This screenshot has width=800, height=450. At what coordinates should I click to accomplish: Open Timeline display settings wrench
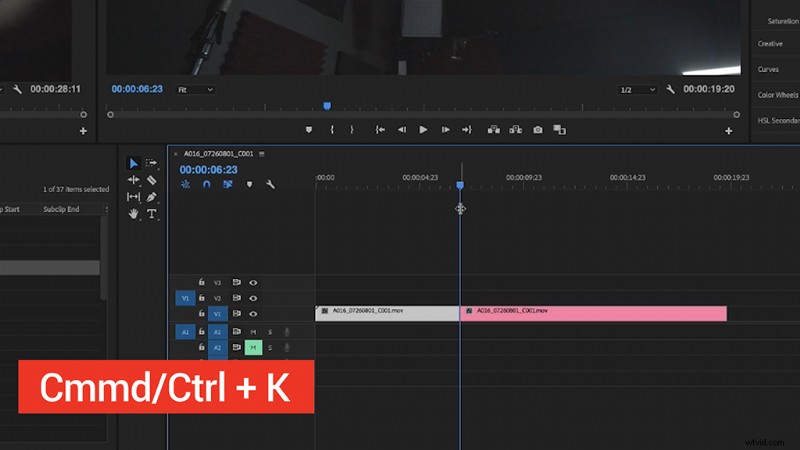point(270,184)
